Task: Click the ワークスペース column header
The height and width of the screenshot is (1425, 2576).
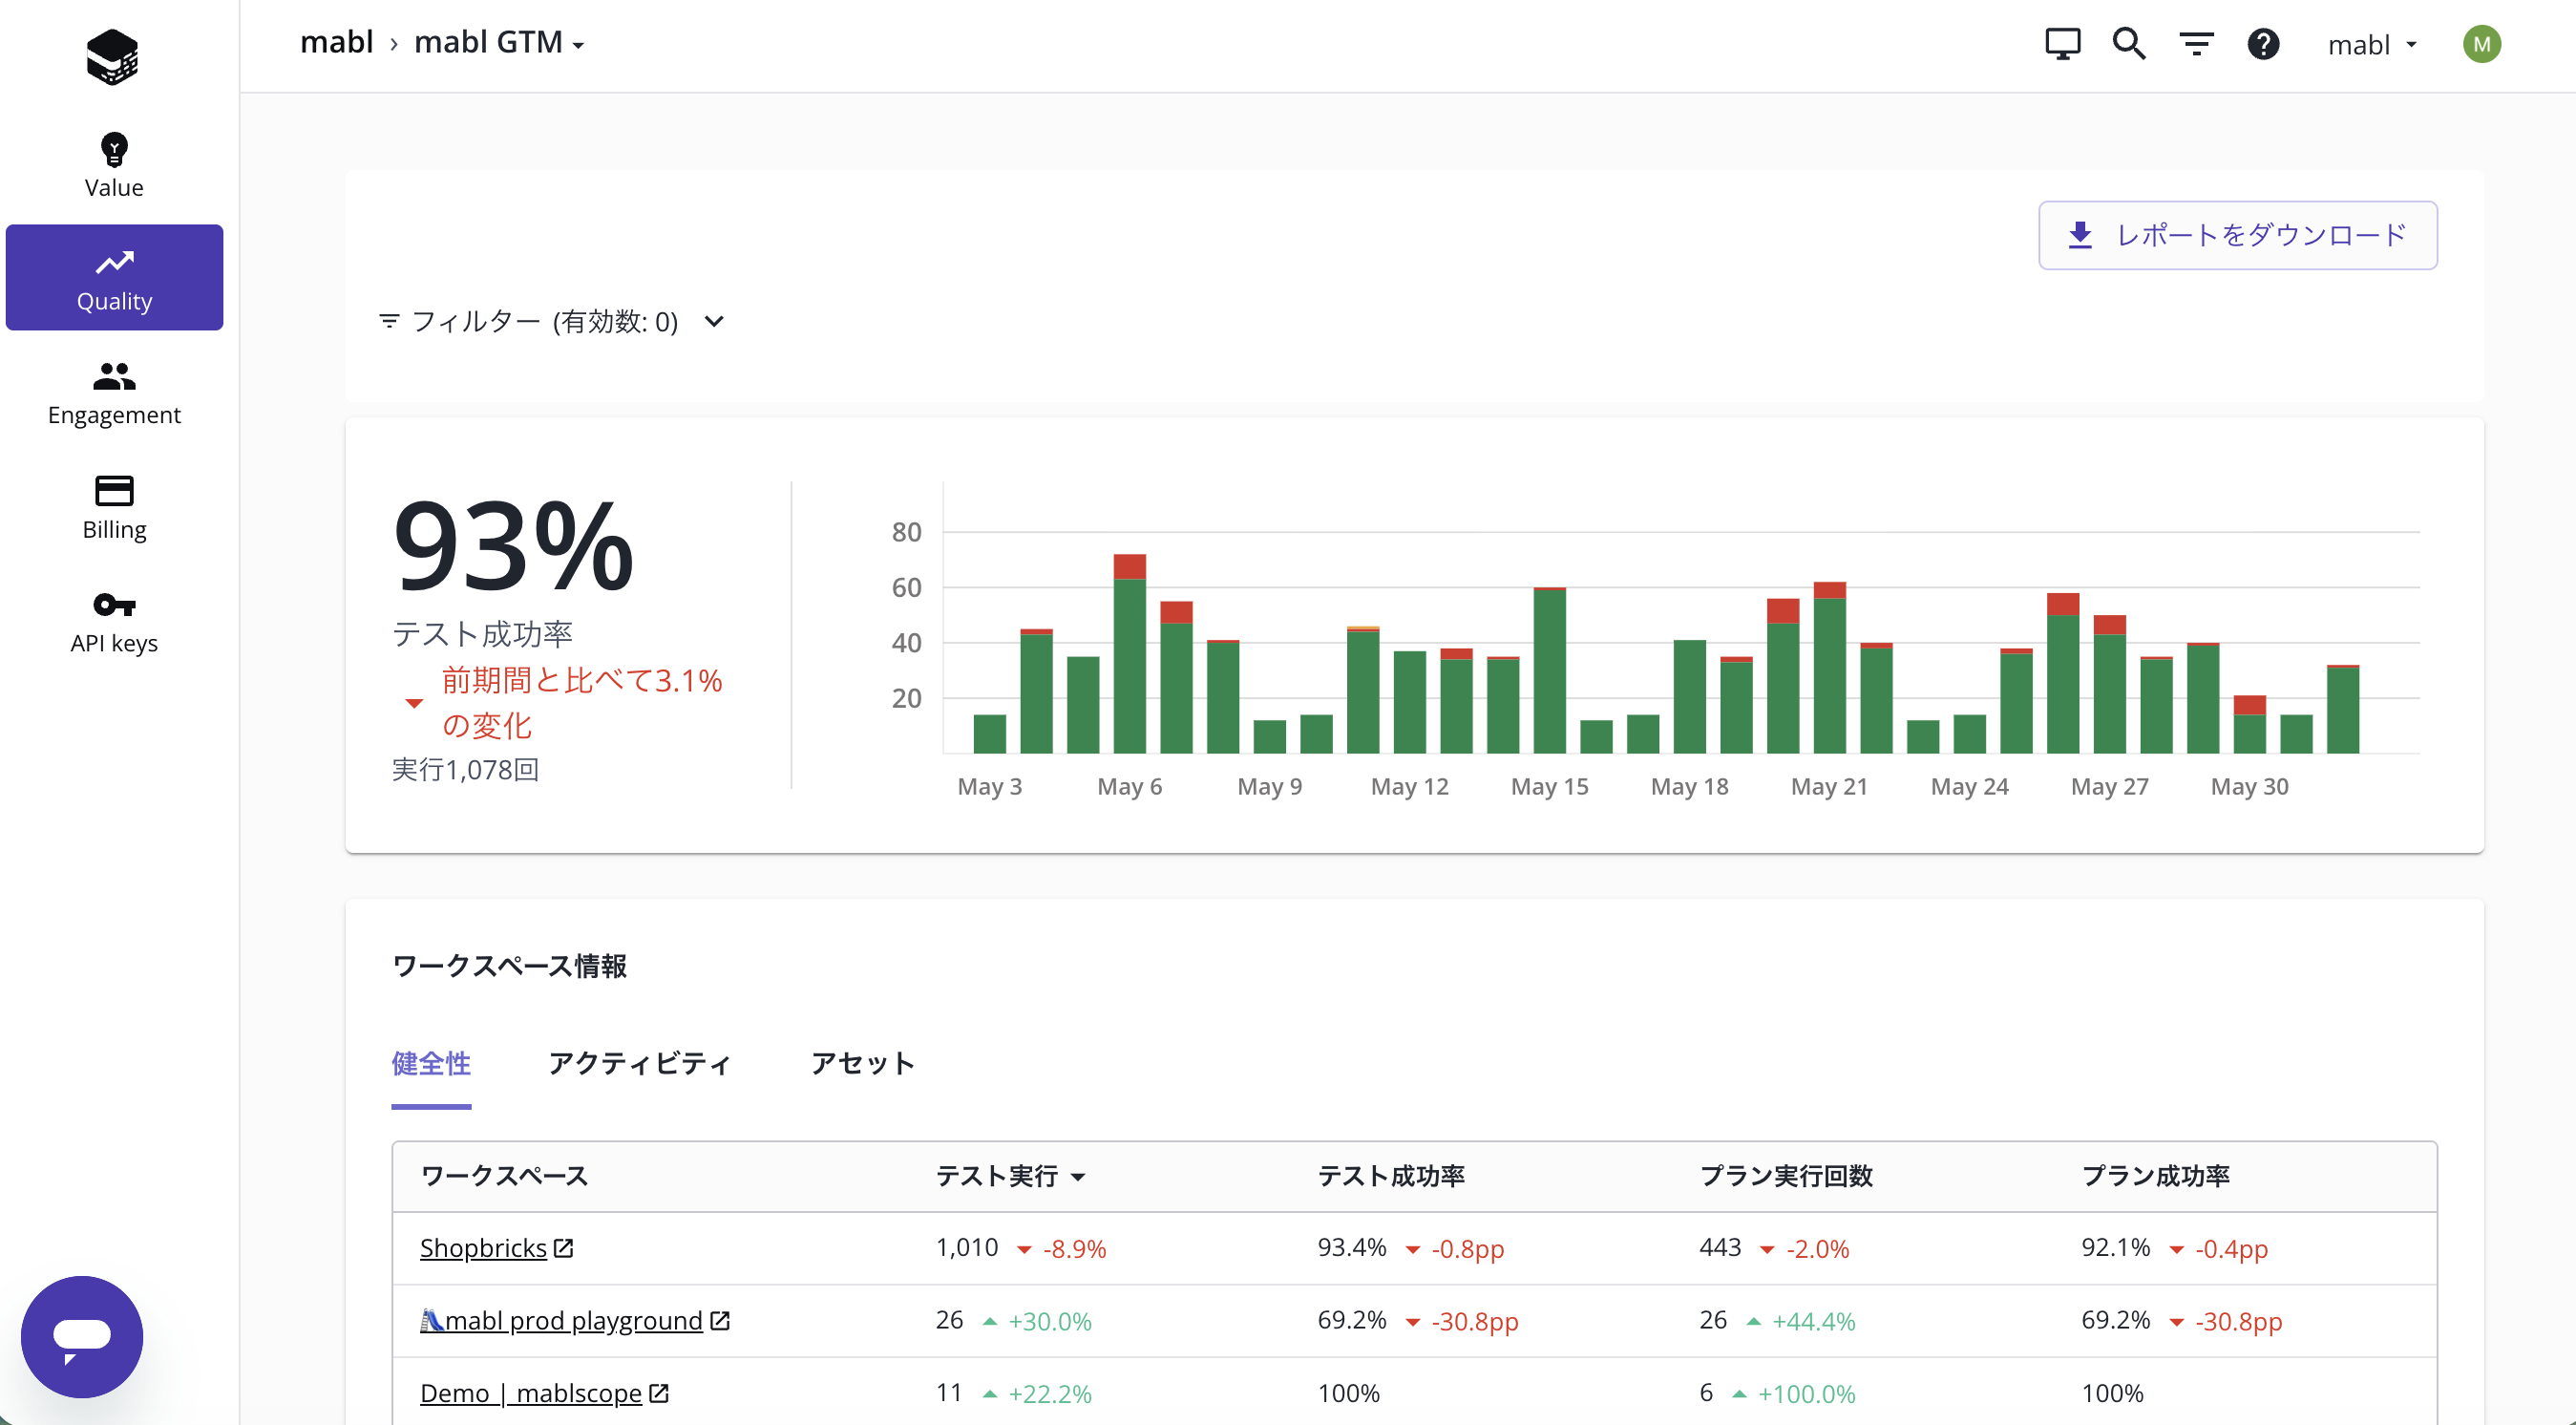Action: [x=504, y=1176]
